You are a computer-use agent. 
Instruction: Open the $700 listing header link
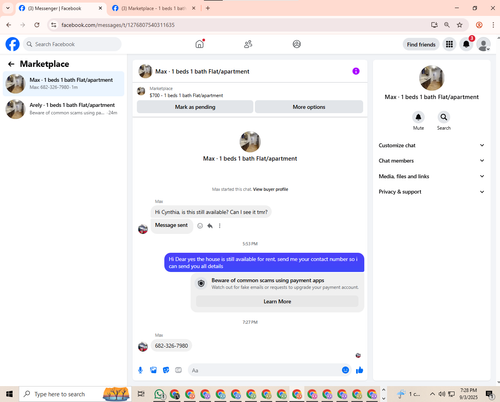[x=186, y=95]
